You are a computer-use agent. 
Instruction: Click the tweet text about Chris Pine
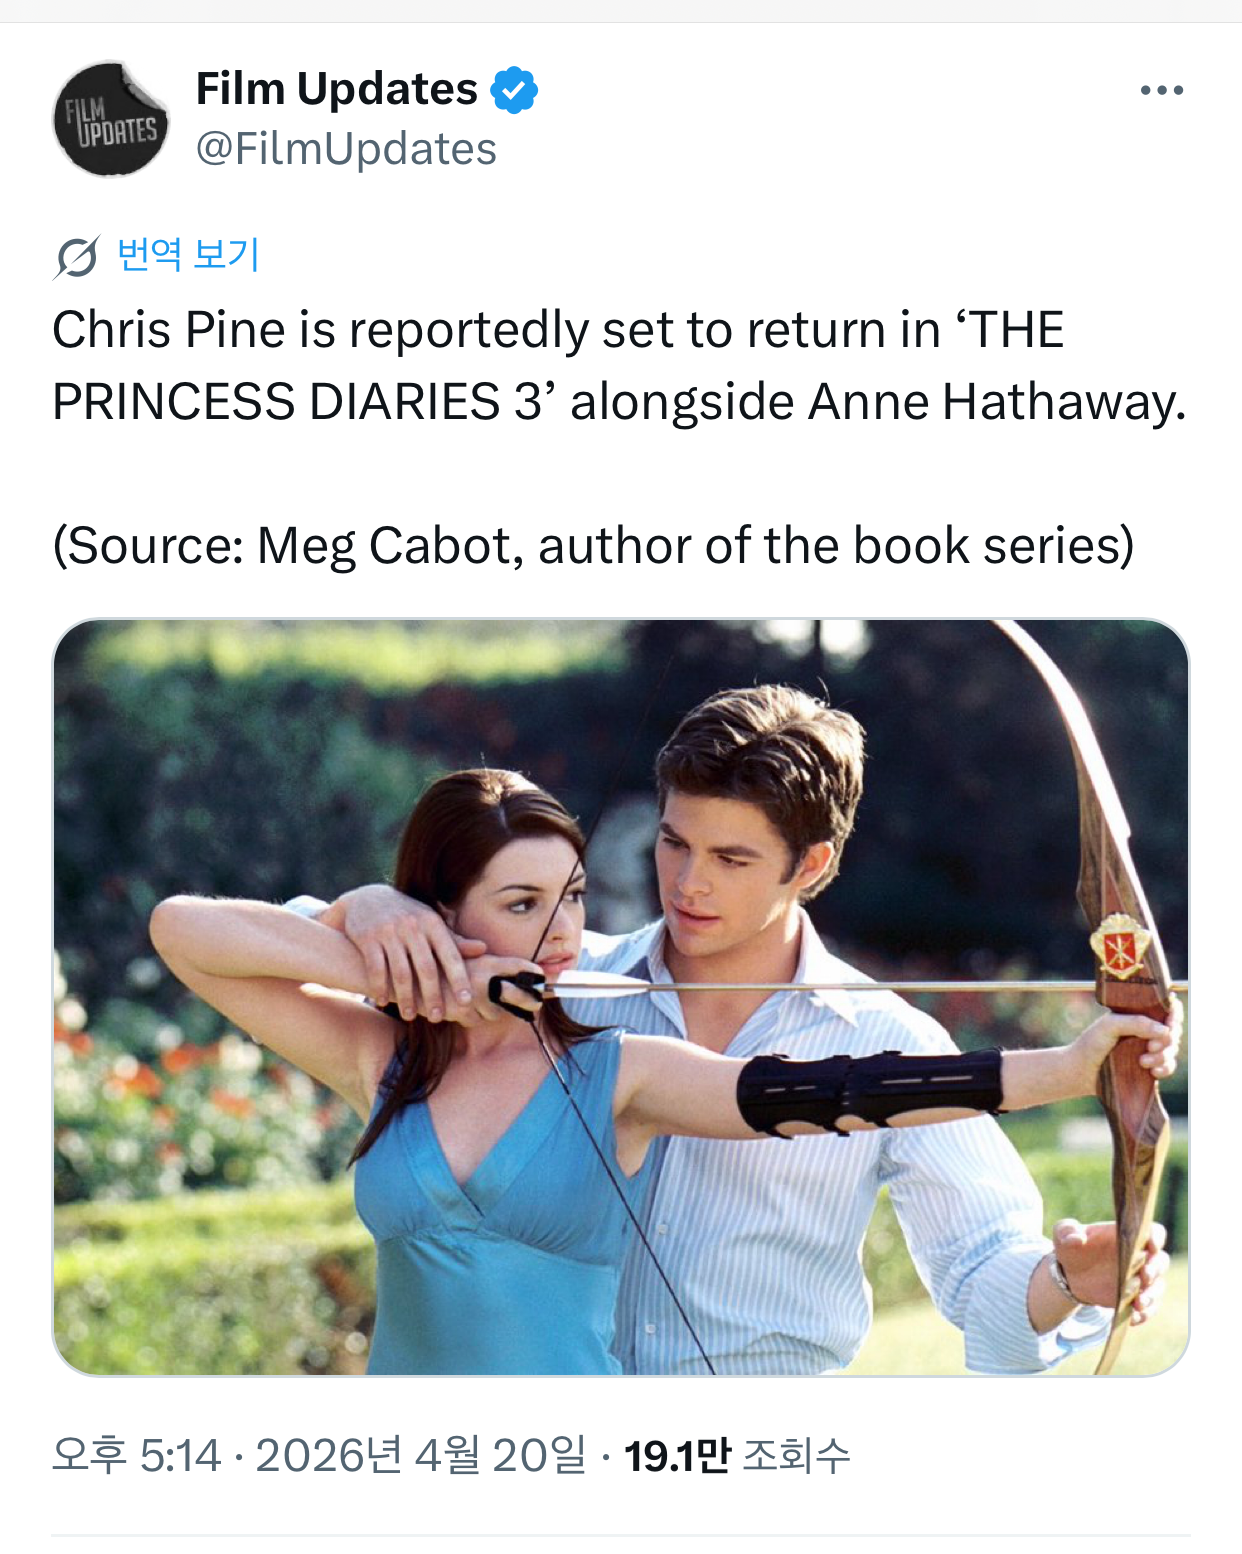tap(619, 366)
